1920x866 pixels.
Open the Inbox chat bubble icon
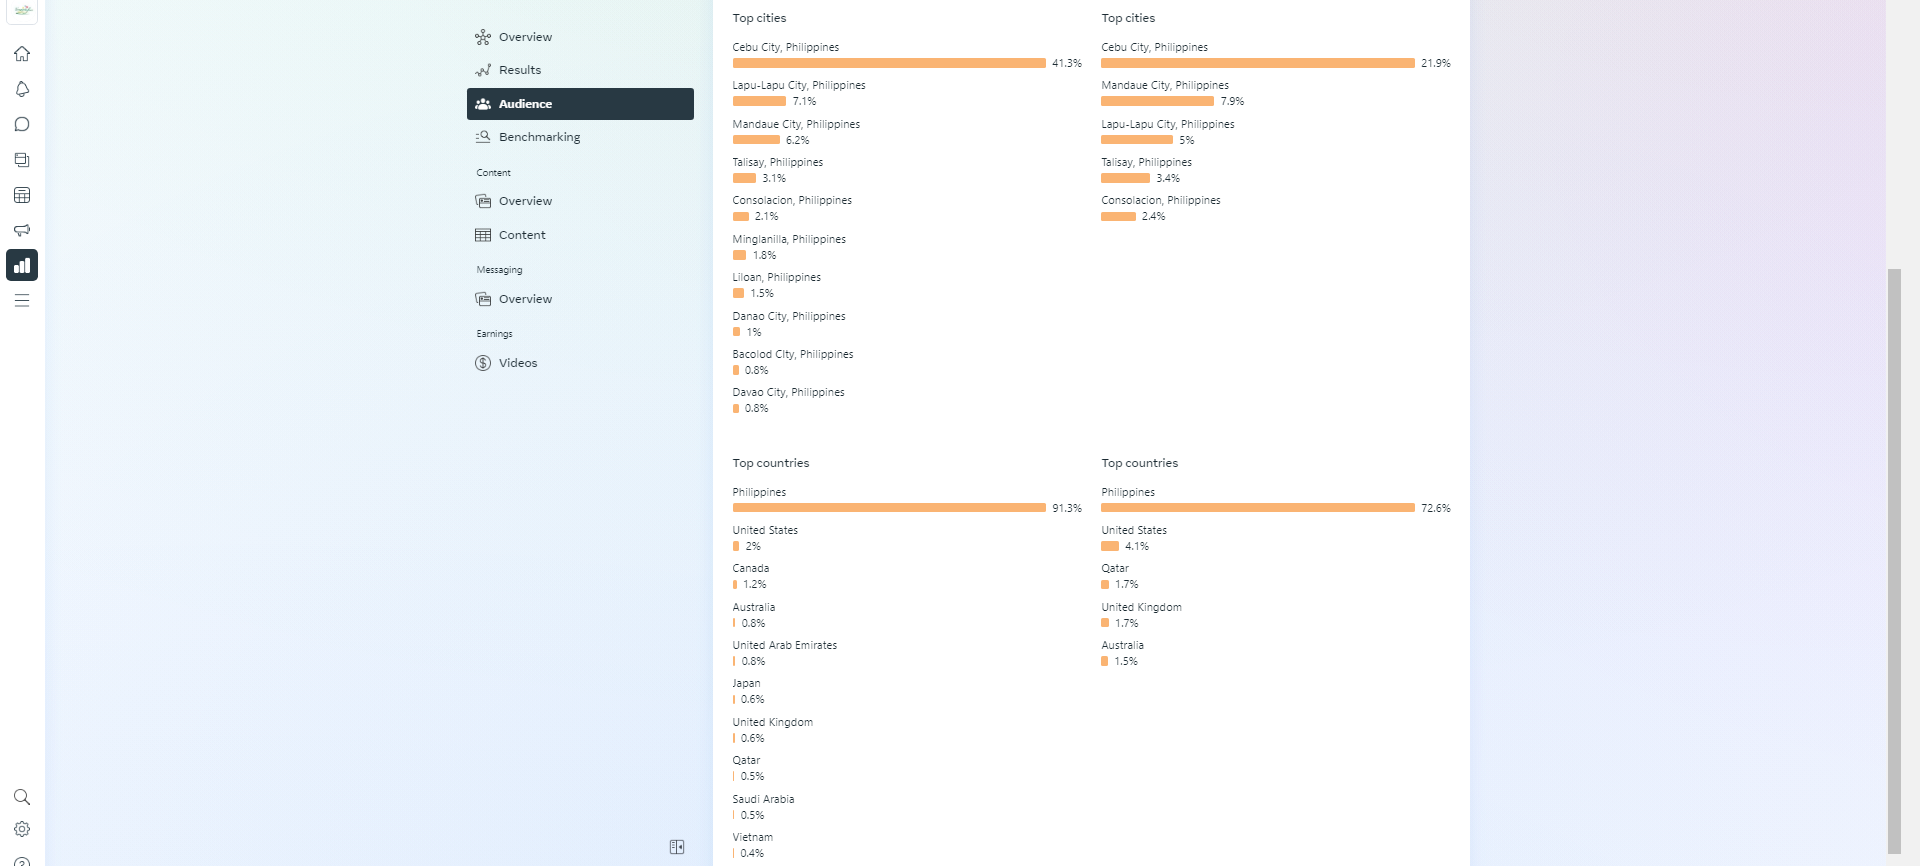(22, 124)
